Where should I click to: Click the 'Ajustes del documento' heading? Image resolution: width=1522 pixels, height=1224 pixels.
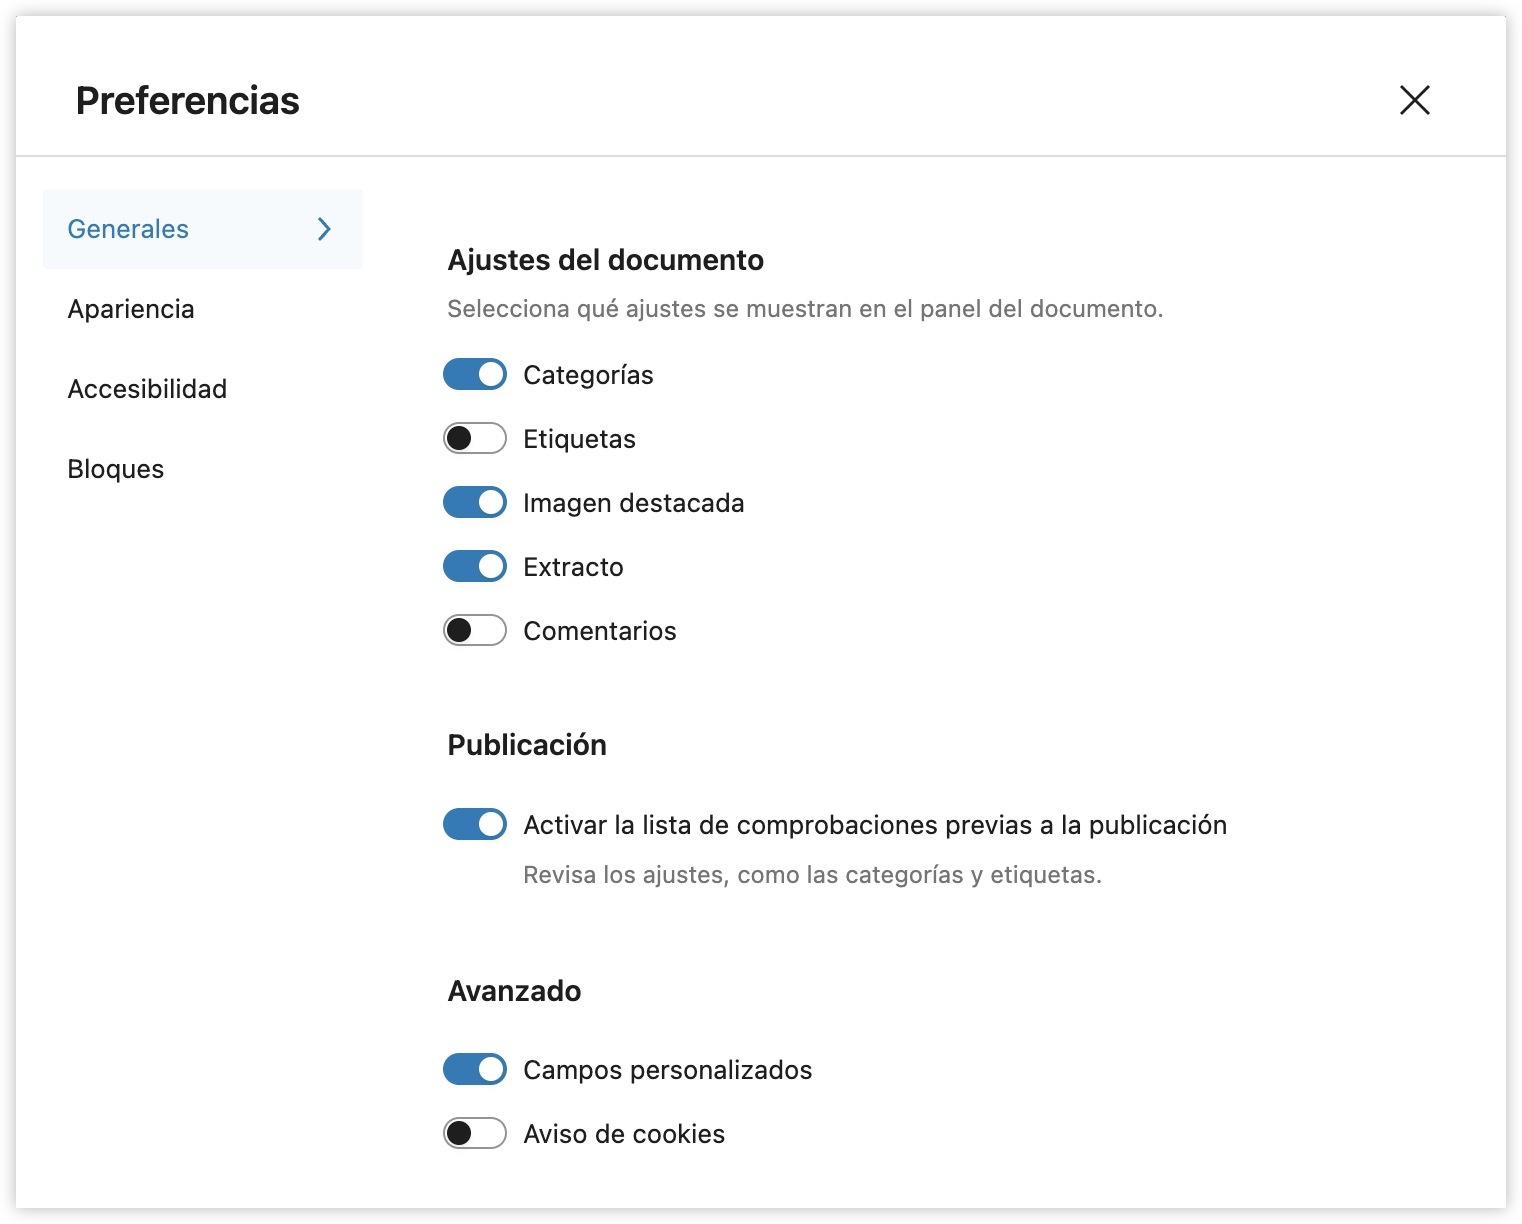click(605, 260)
